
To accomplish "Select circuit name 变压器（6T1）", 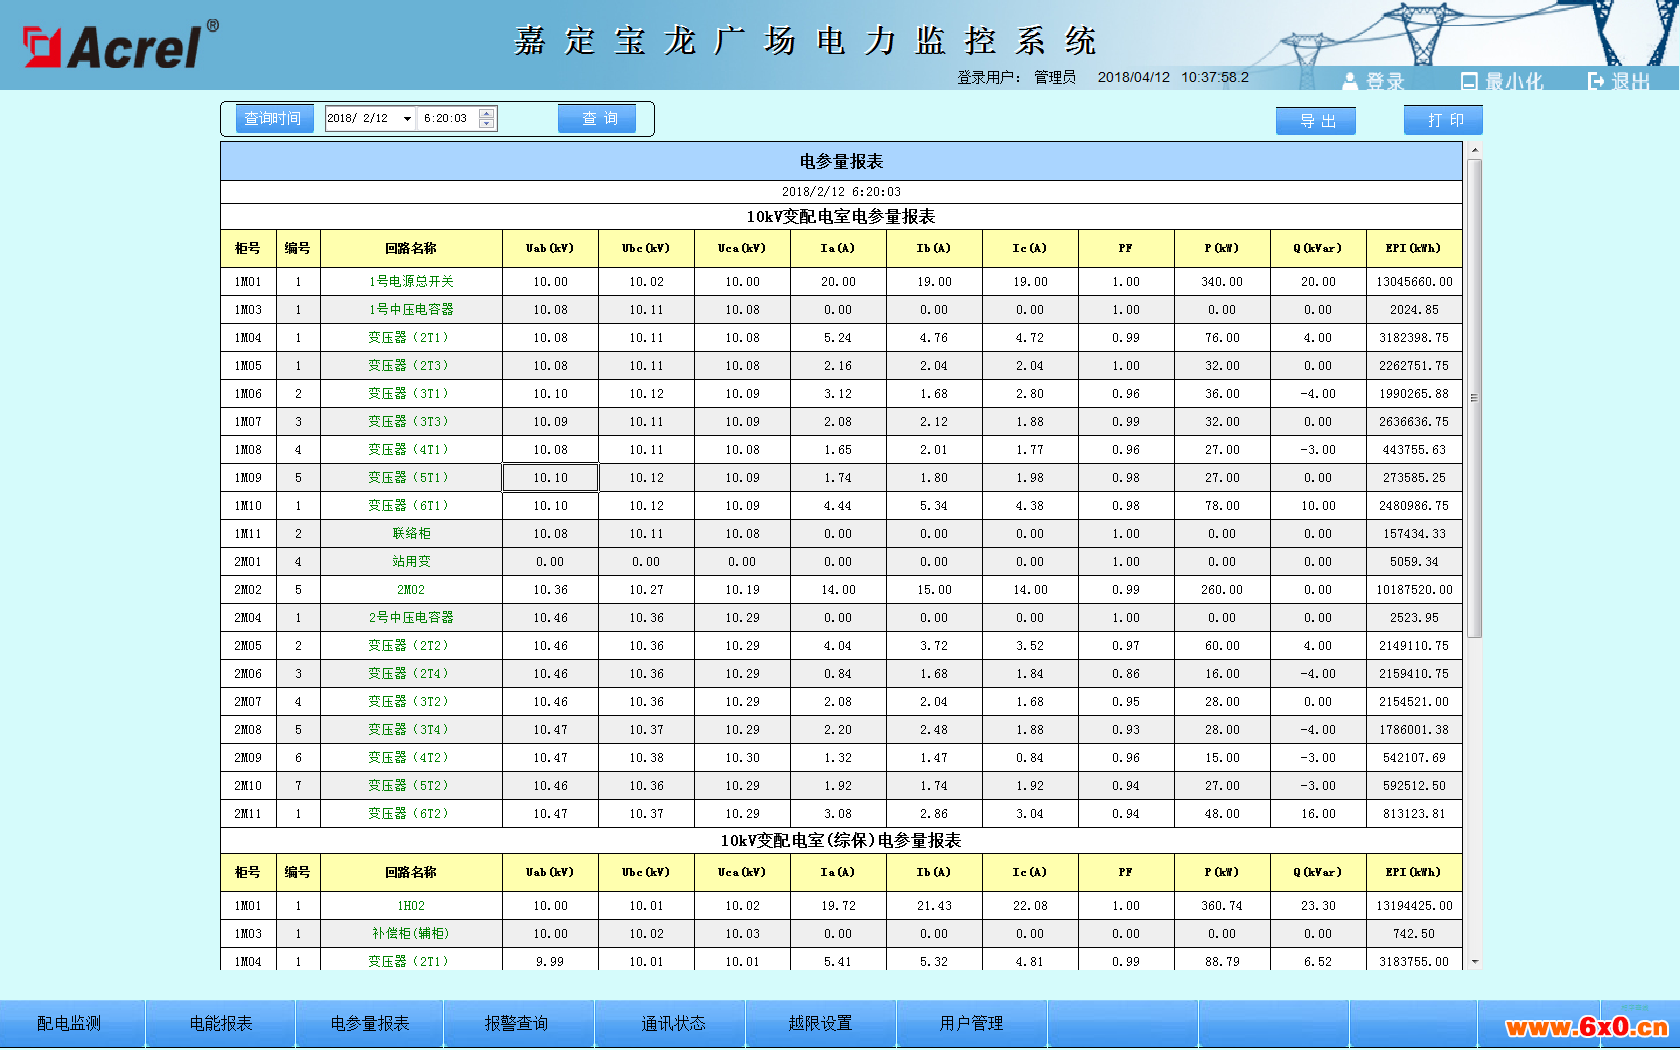I will point(408,506).
